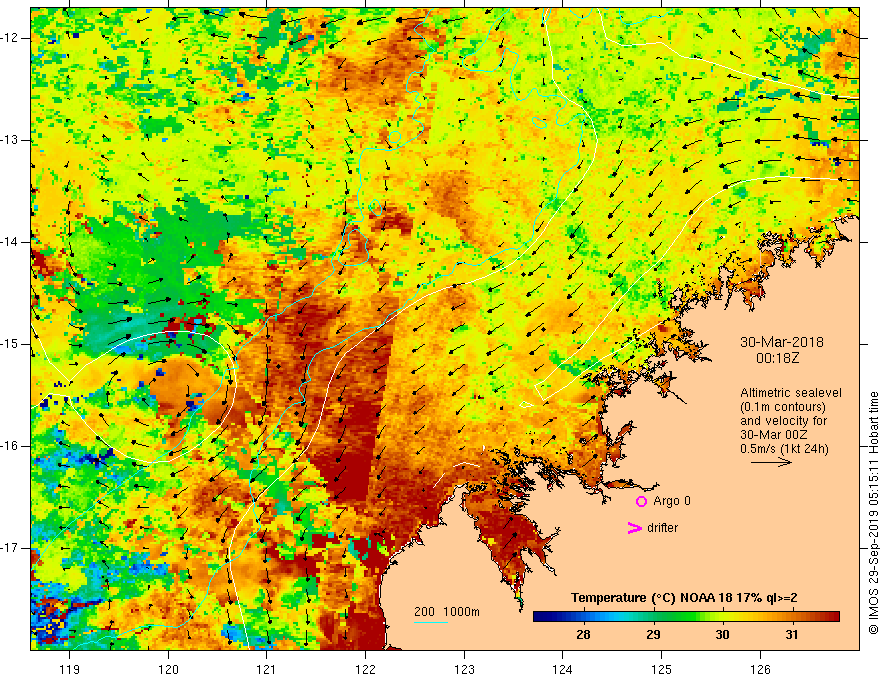880x680 pixels.
Task: Click the temperature color scale bar
Action: 686,617
